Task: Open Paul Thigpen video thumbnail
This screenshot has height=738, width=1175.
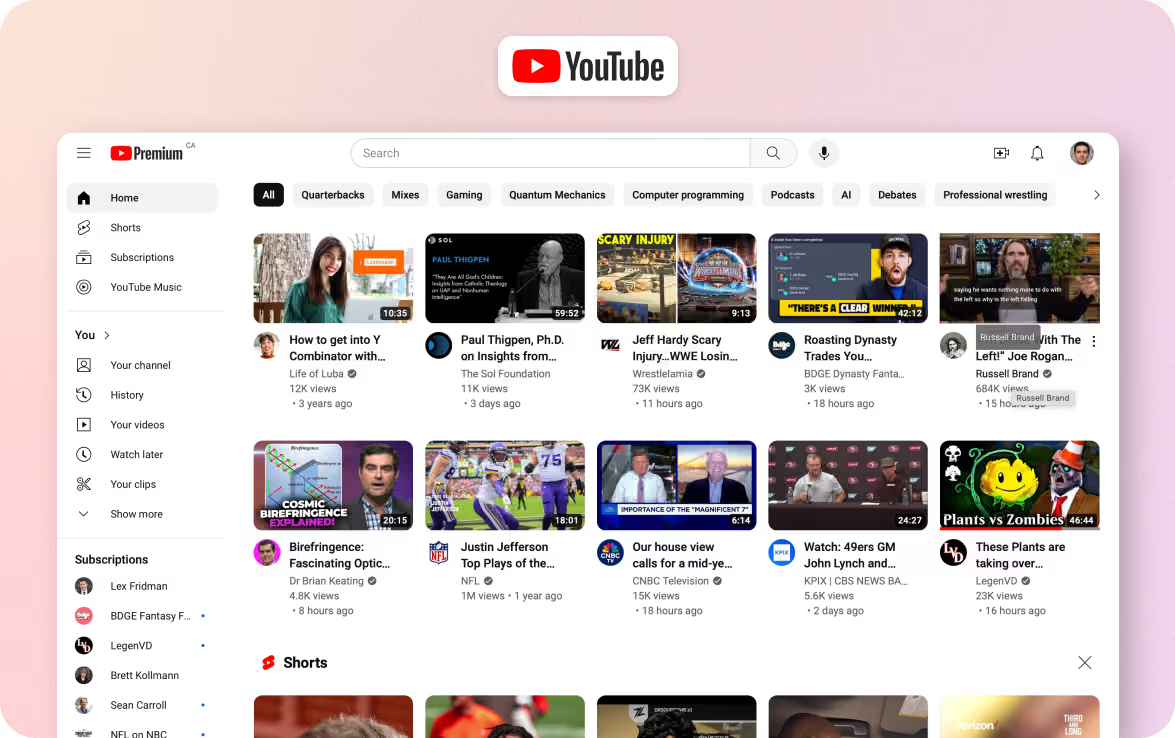Action: click(x=505, y=278)
